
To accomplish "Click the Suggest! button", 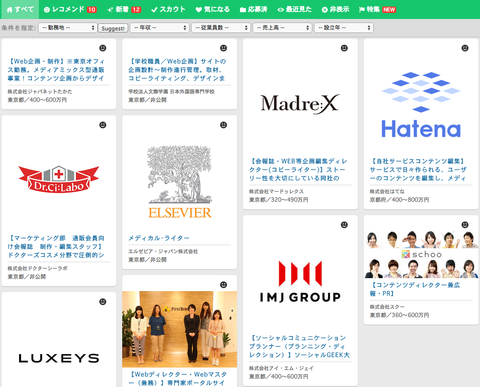I will (113, 28).
